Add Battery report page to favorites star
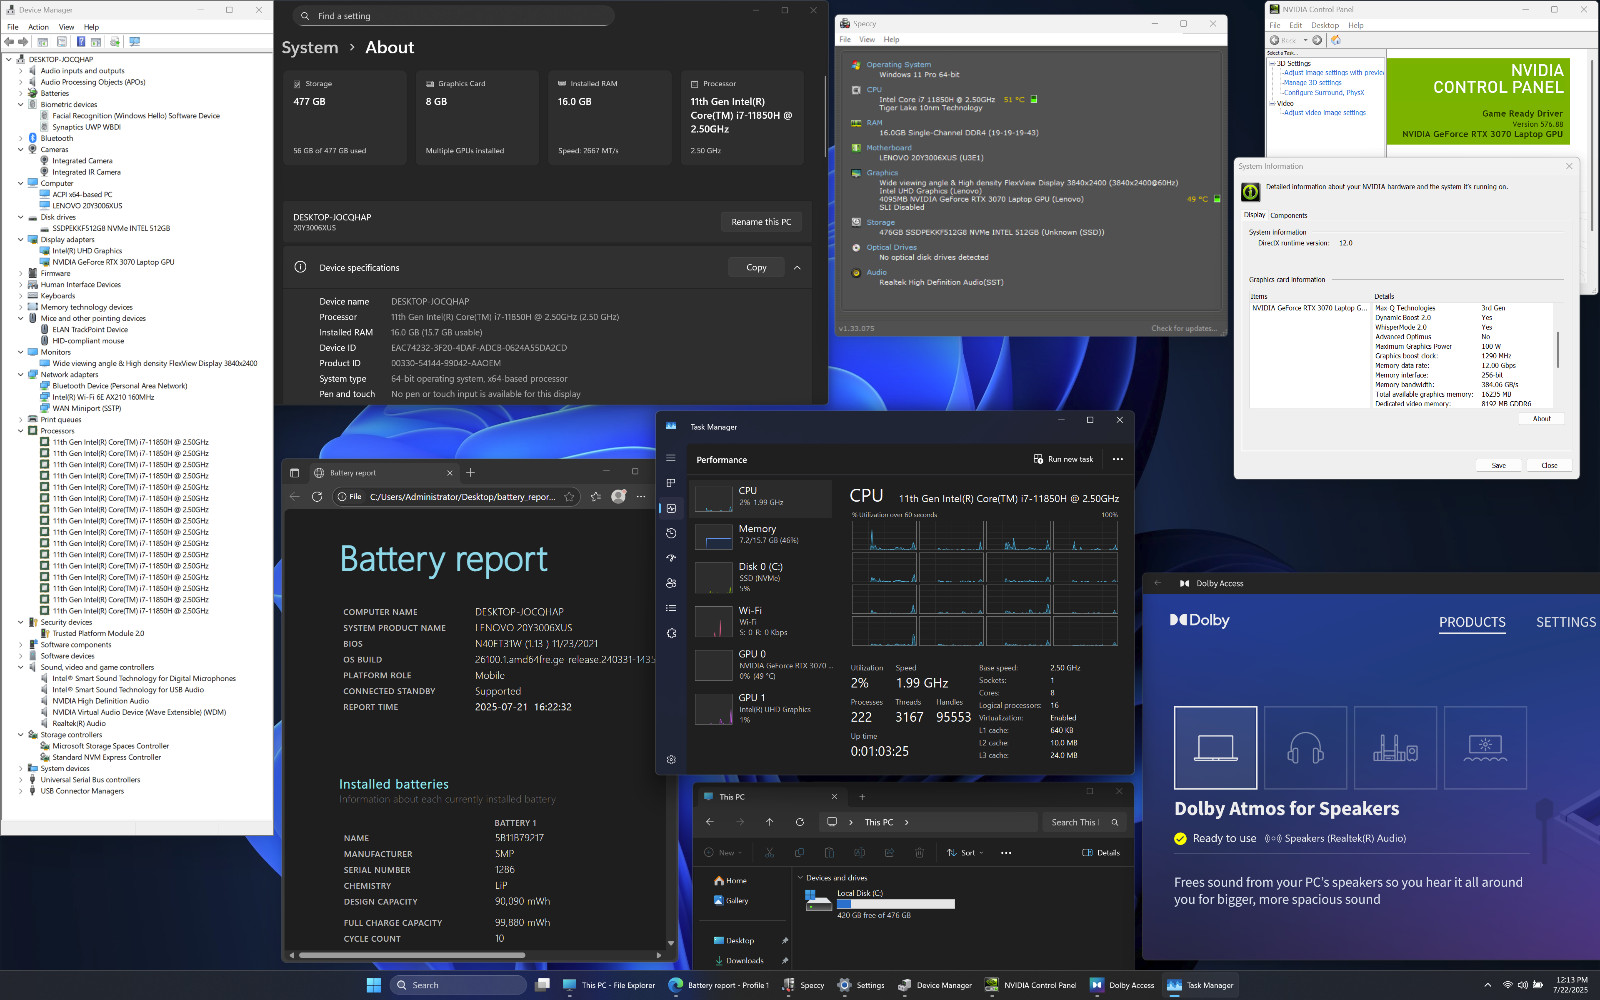Viewport: 1600px width, 1000px height. pos(569,496)
